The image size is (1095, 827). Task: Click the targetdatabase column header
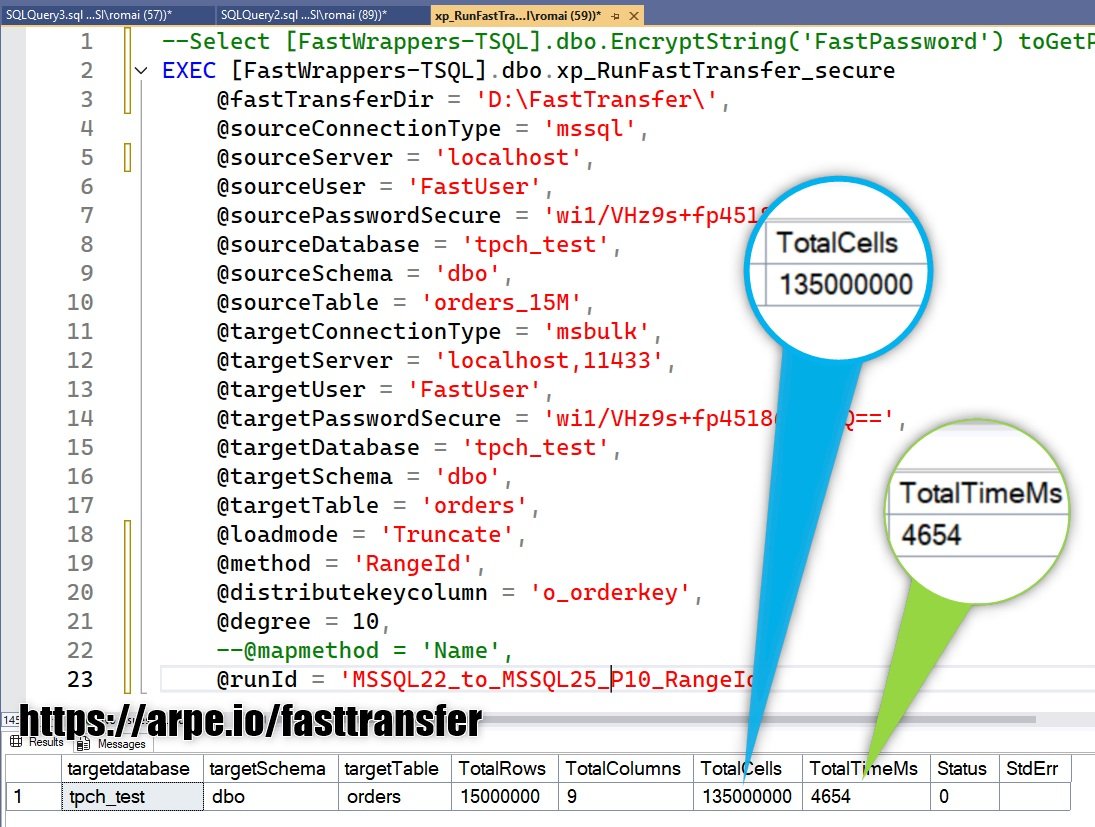coord(132,768)
